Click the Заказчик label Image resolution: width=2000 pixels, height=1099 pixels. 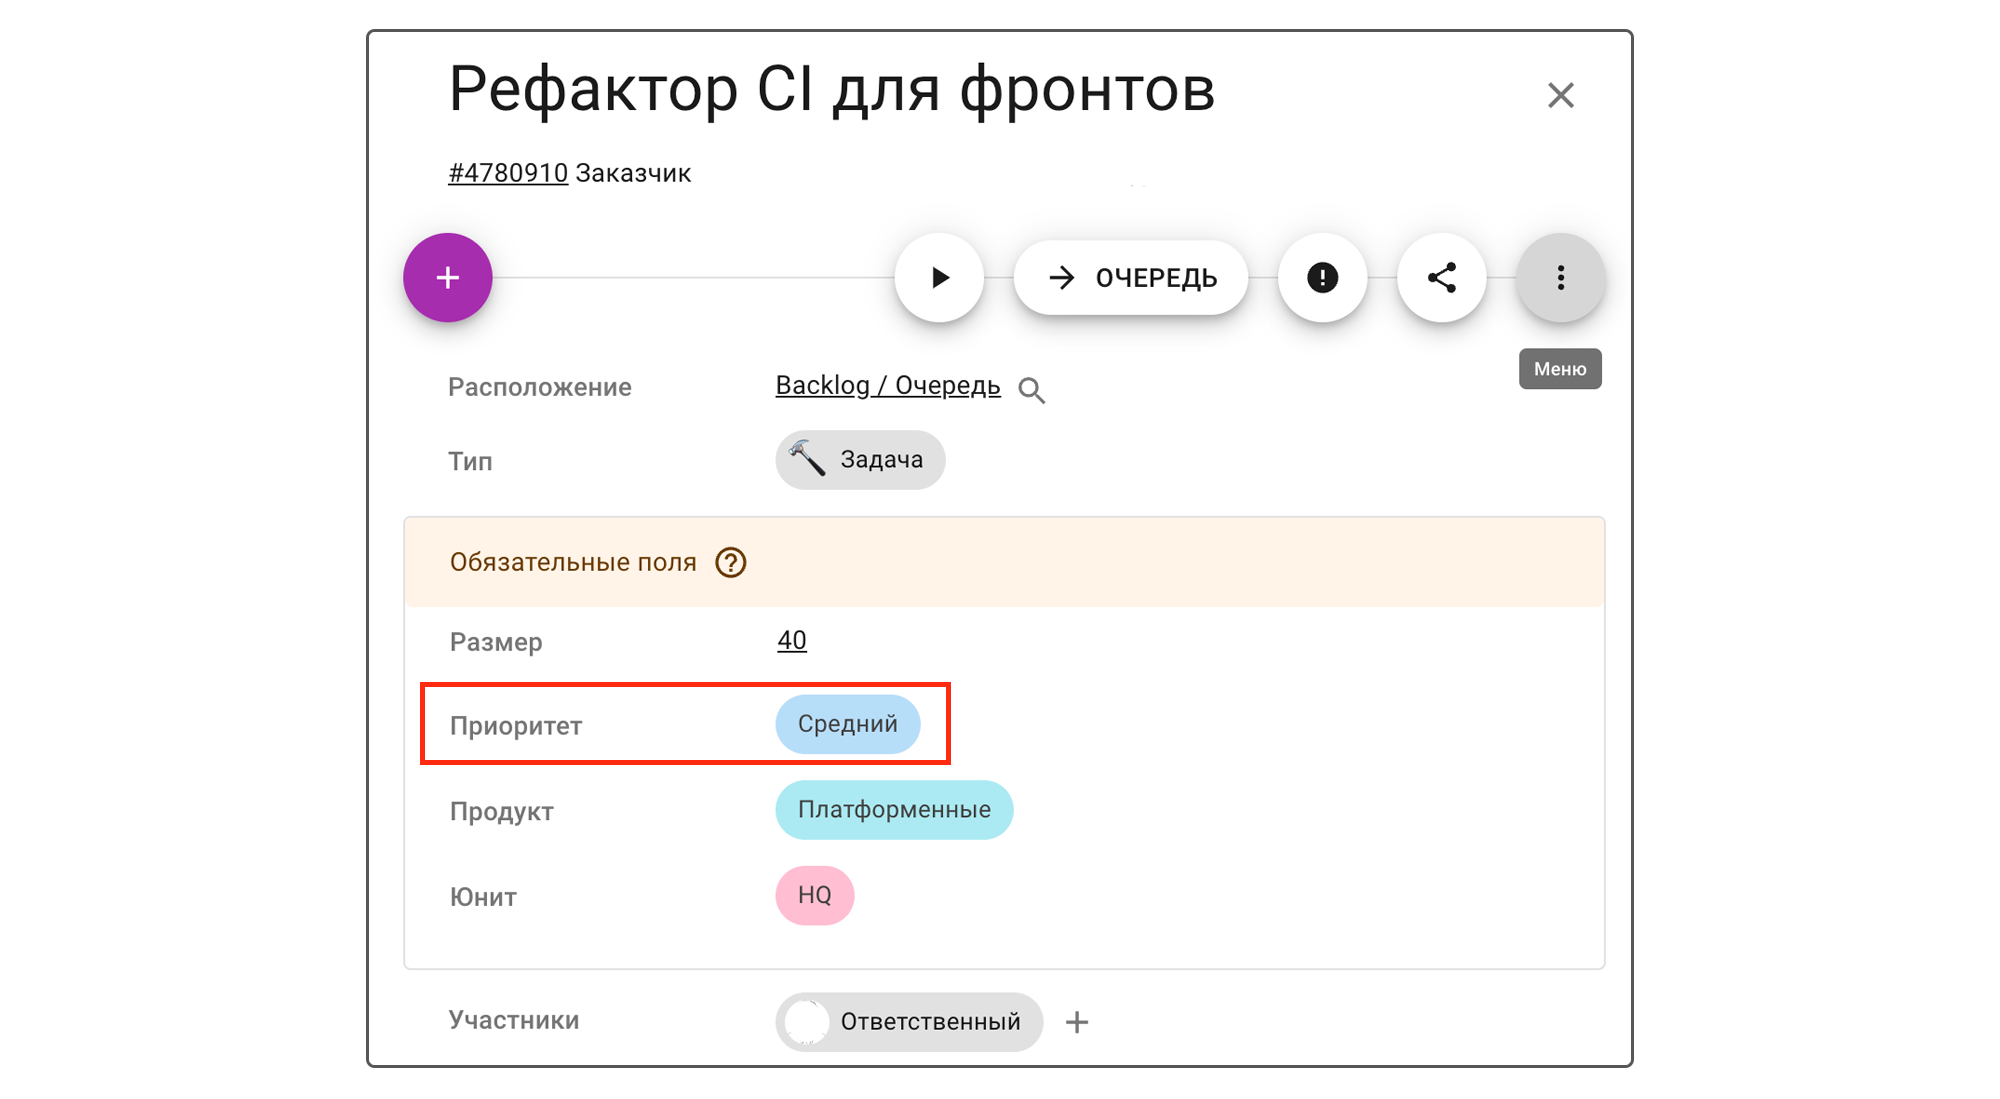click(633, 173)
